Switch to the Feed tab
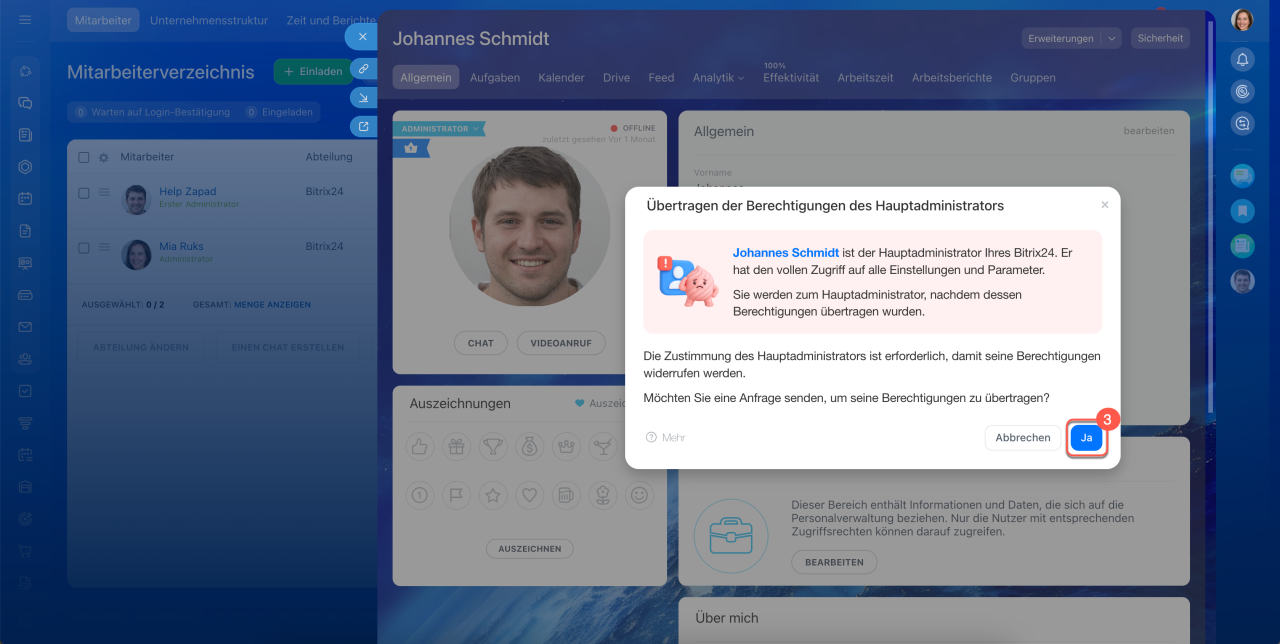The width and height of the screenshot is (1280, 644). pos(661,77)
